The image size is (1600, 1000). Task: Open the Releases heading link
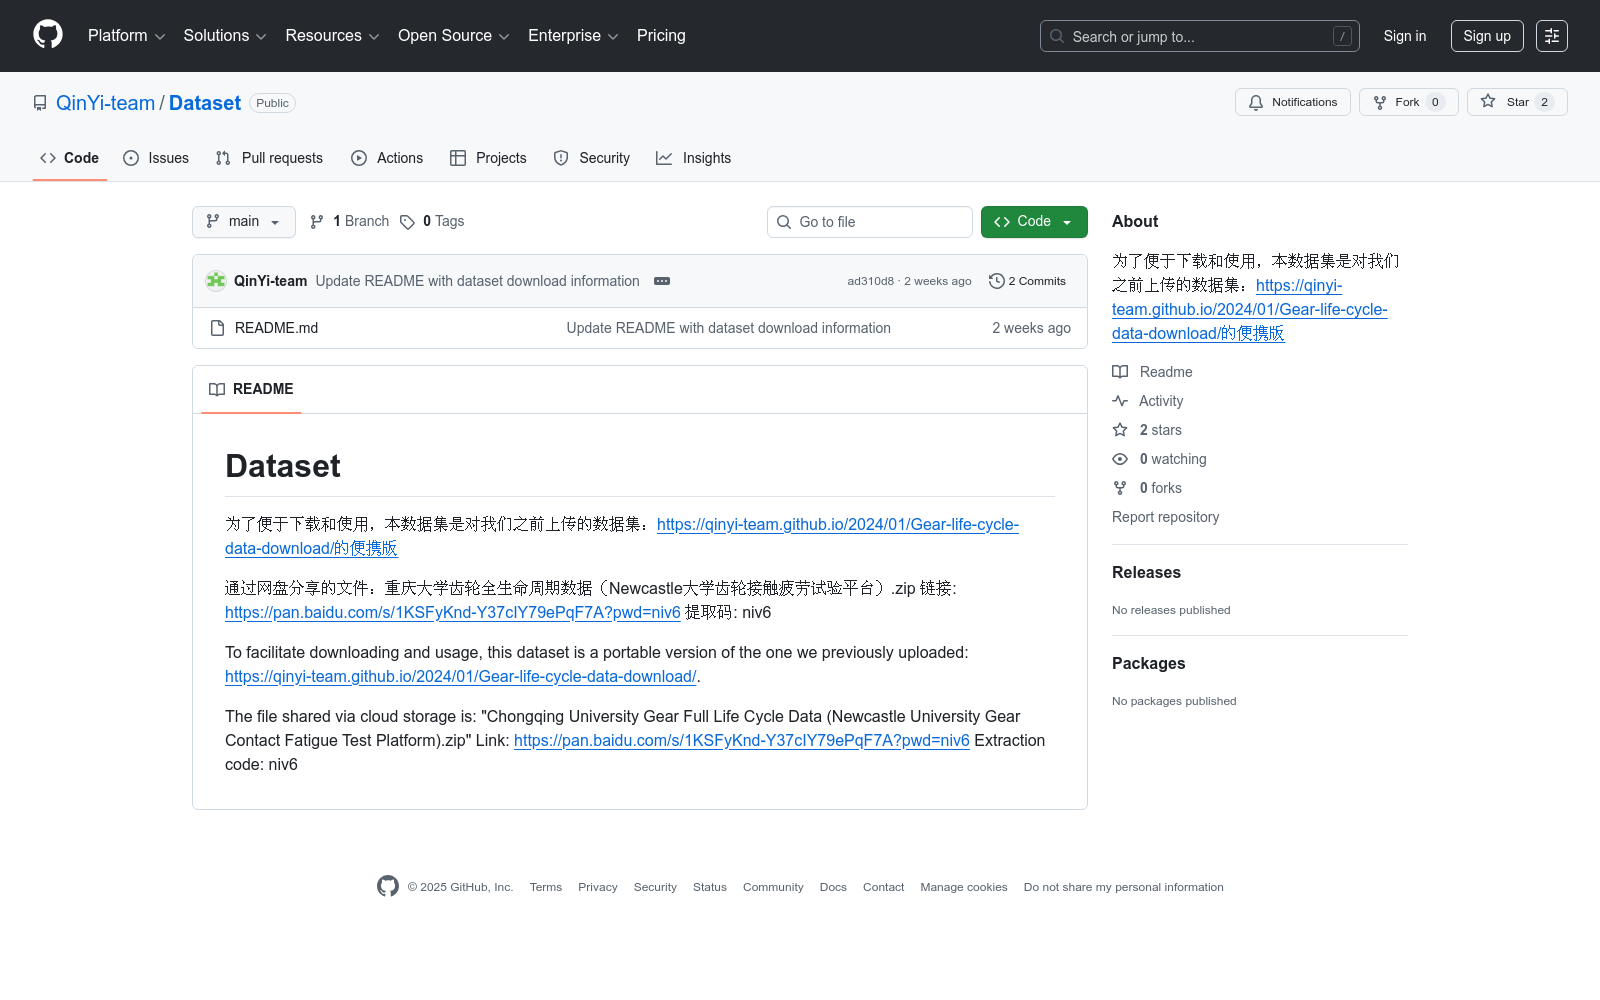tap(1146, 572)
